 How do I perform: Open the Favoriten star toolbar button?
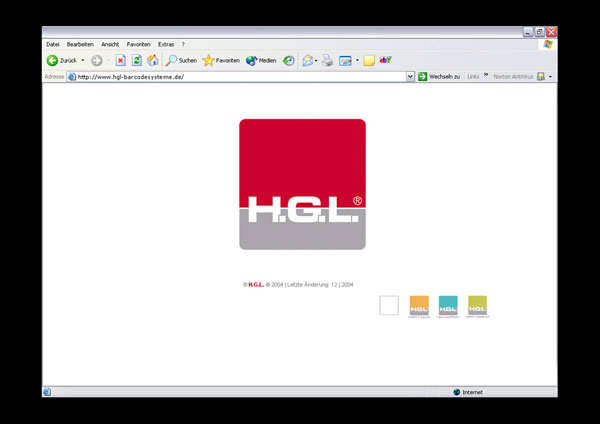point(221,60)
